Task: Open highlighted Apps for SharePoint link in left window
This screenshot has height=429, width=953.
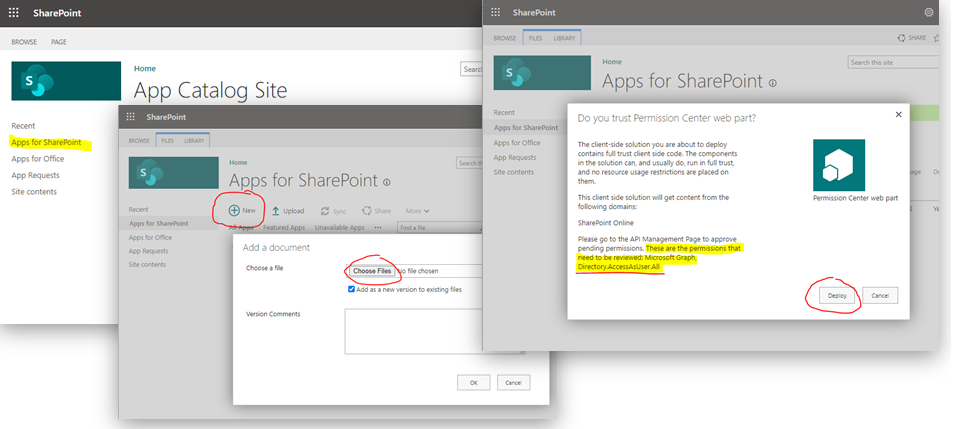Action: coord(46,142)
